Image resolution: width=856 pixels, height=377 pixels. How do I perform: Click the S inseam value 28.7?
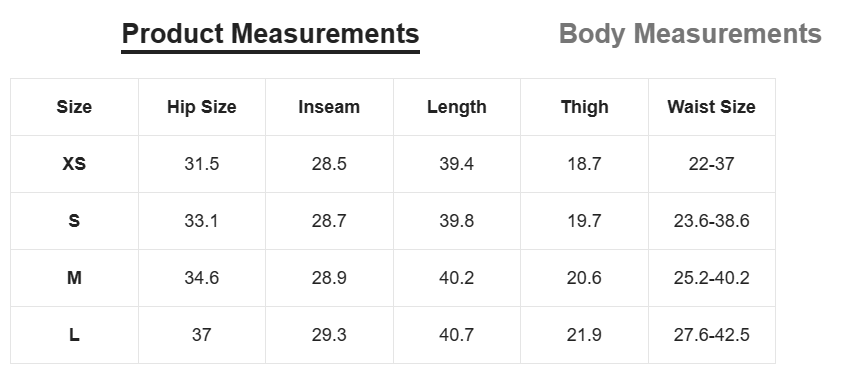(x=329, y=221)
